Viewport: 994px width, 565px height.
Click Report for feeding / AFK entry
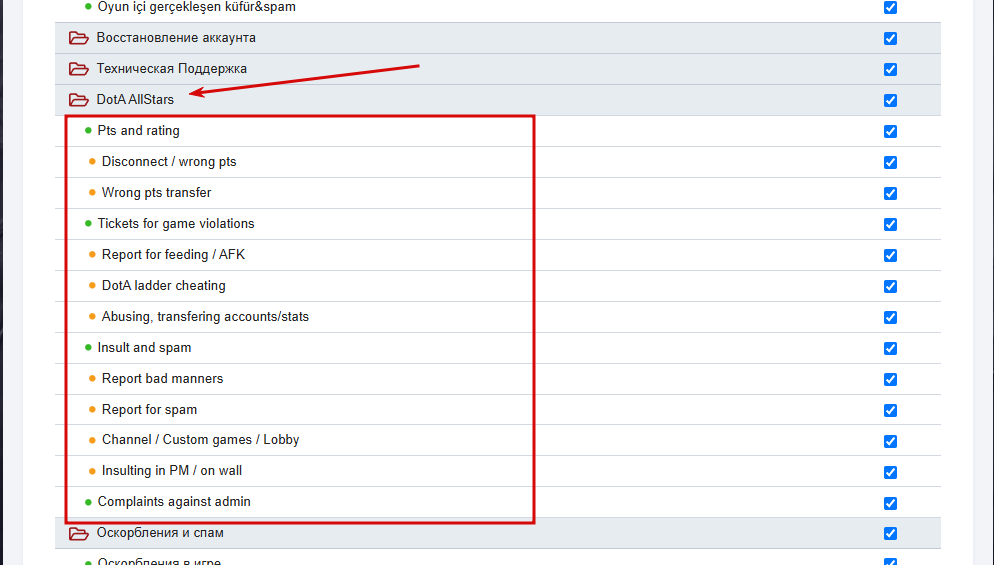tap(174, 255)
